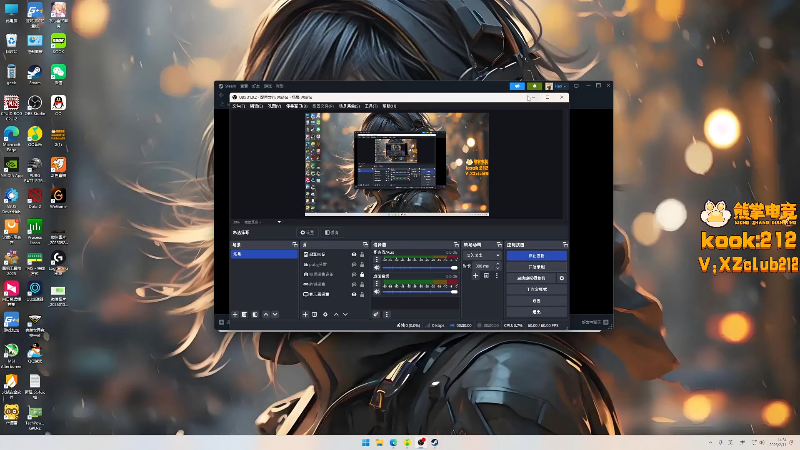800x450 pixels.
Task: Open OBS View menu
Action: [274, 106]
